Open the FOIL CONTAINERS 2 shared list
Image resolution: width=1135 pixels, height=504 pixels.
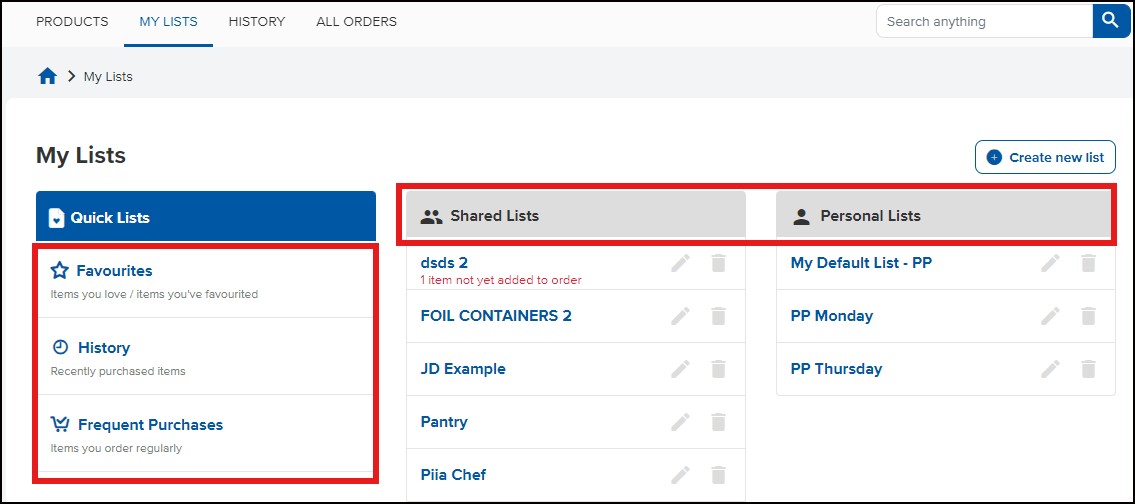click(x=496, y=316)
